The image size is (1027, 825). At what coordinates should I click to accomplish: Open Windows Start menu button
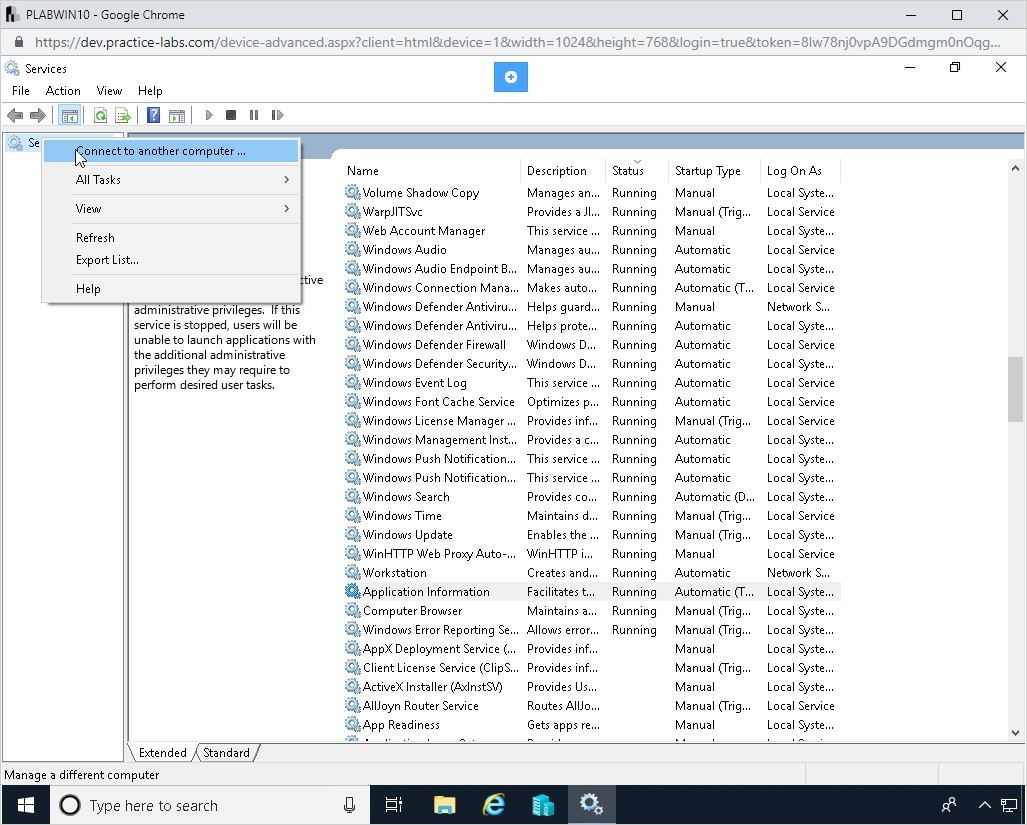26,805
